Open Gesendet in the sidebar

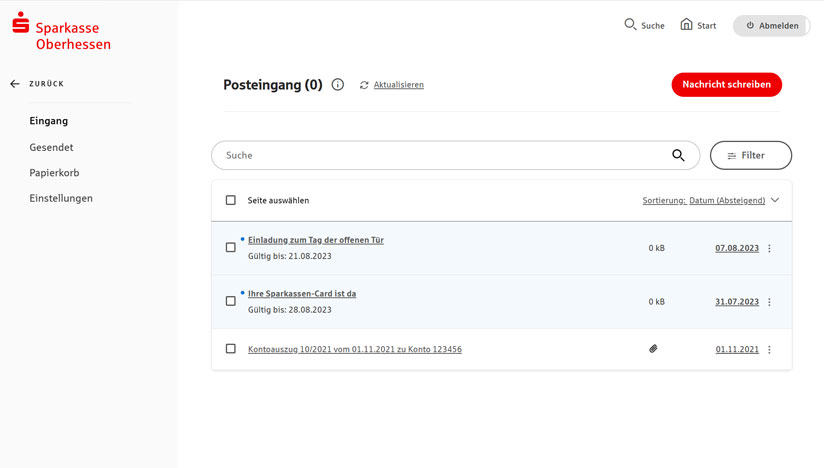(x=51, y=148)
